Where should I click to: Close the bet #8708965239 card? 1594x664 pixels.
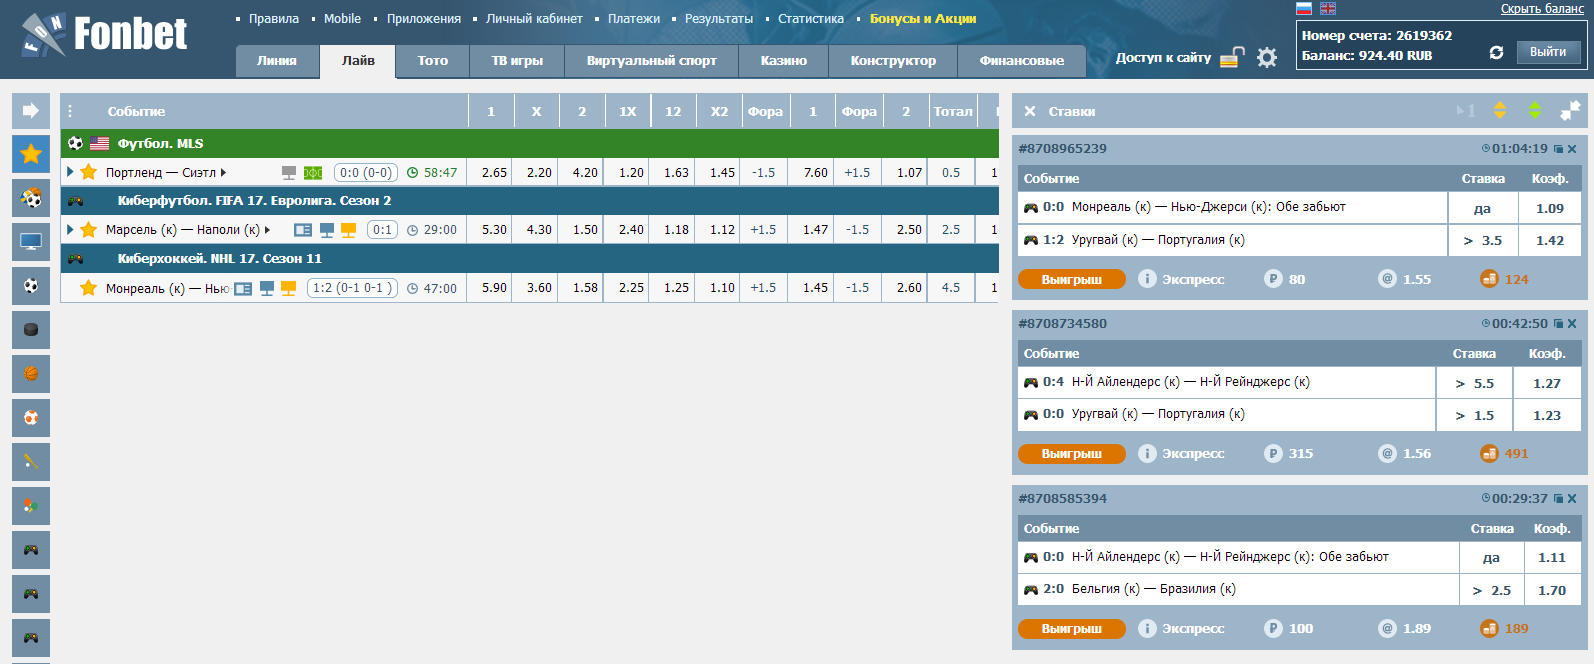(1573, 149)
